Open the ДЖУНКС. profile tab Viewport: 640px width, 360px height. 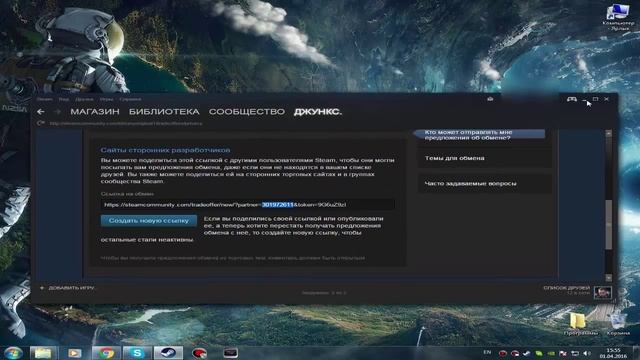[x=318, y=111]
